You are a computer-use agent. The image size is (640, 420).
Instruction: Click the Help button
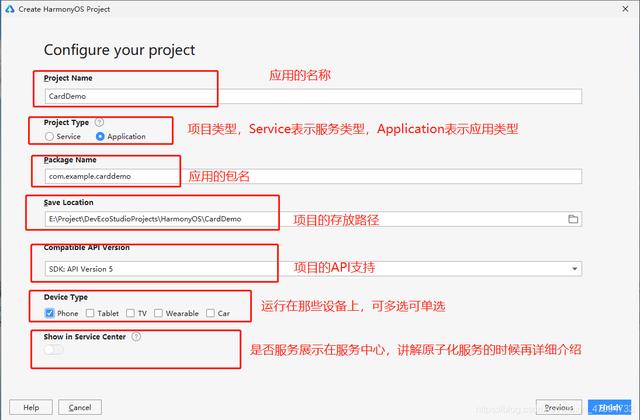(x=31, y=407)
